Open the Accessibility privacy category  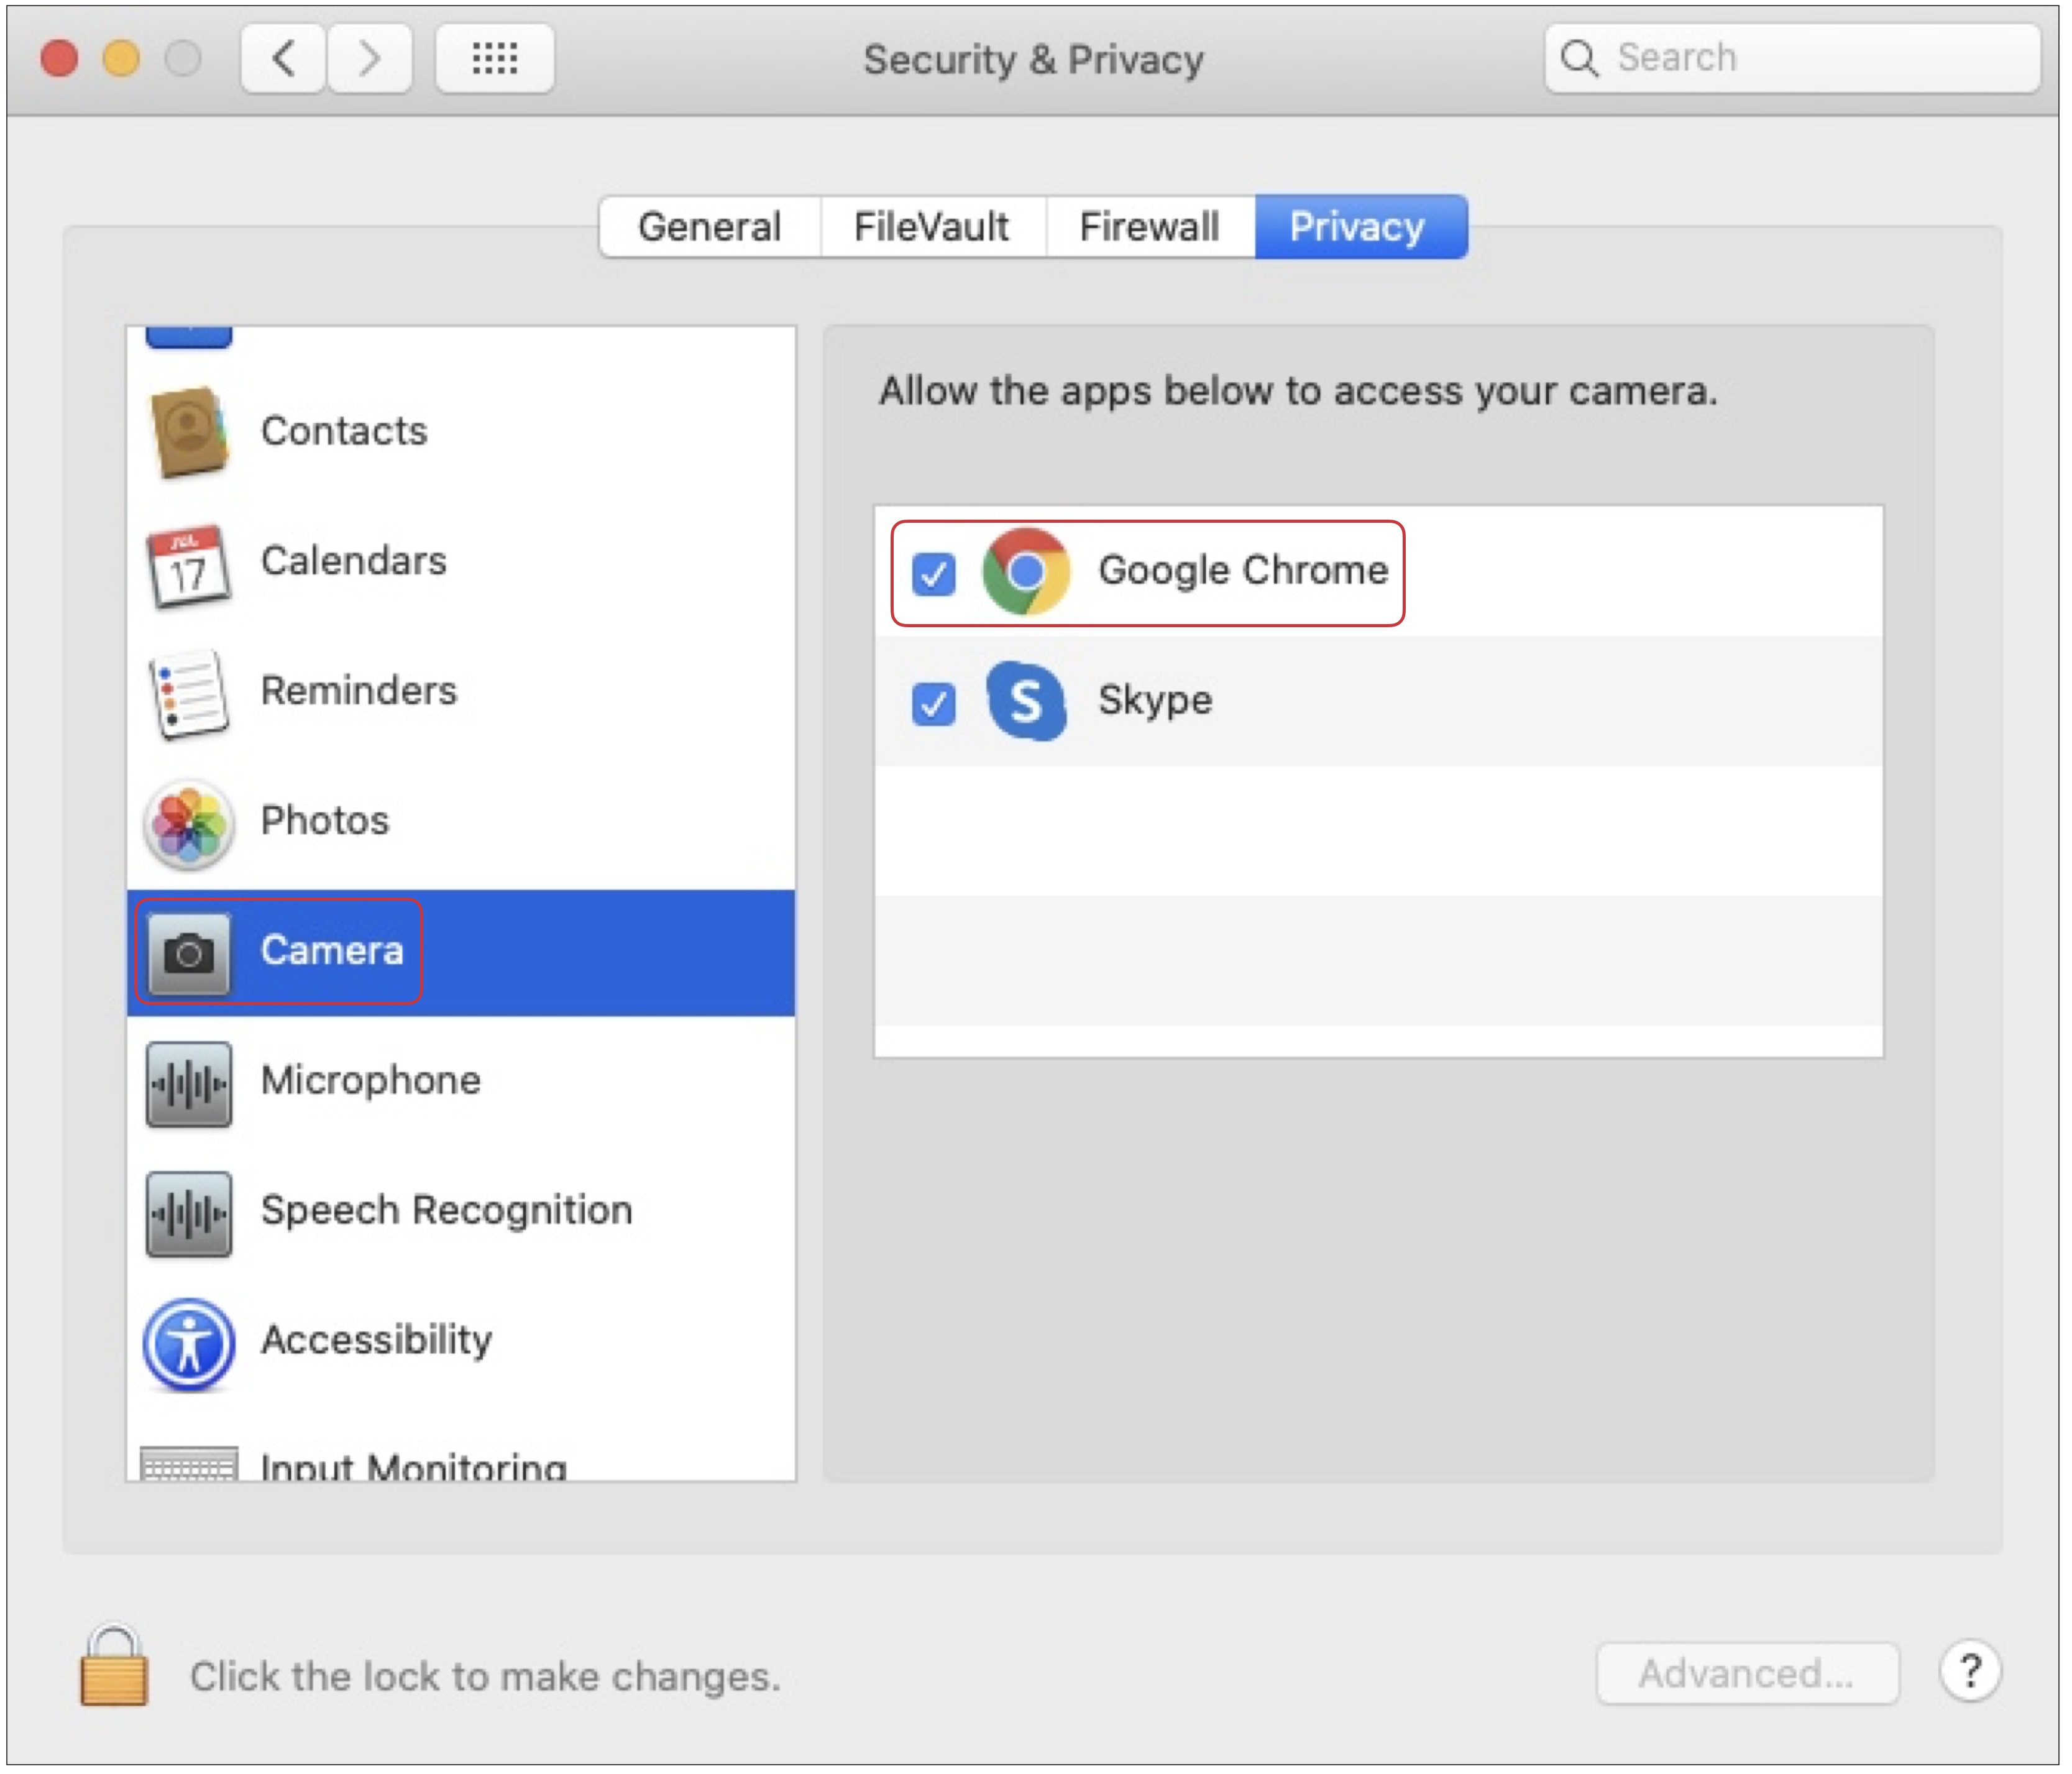click(376, 1340)
